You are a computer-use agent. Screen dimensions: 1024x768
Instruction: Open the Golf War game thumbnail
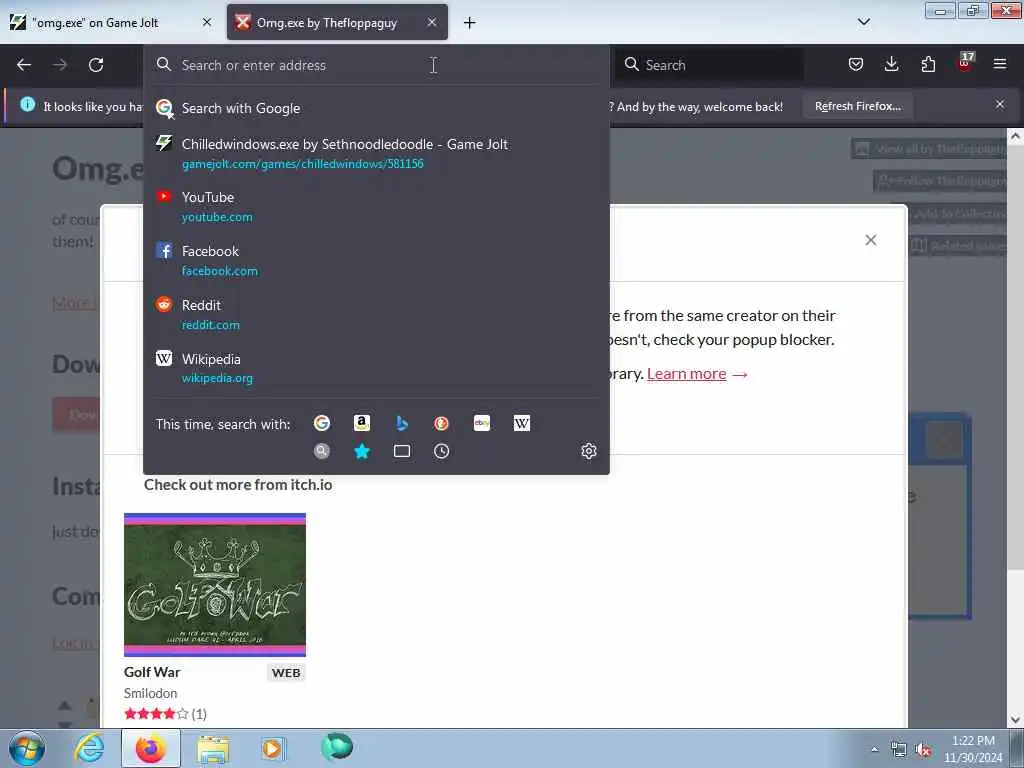click(215, 584)
